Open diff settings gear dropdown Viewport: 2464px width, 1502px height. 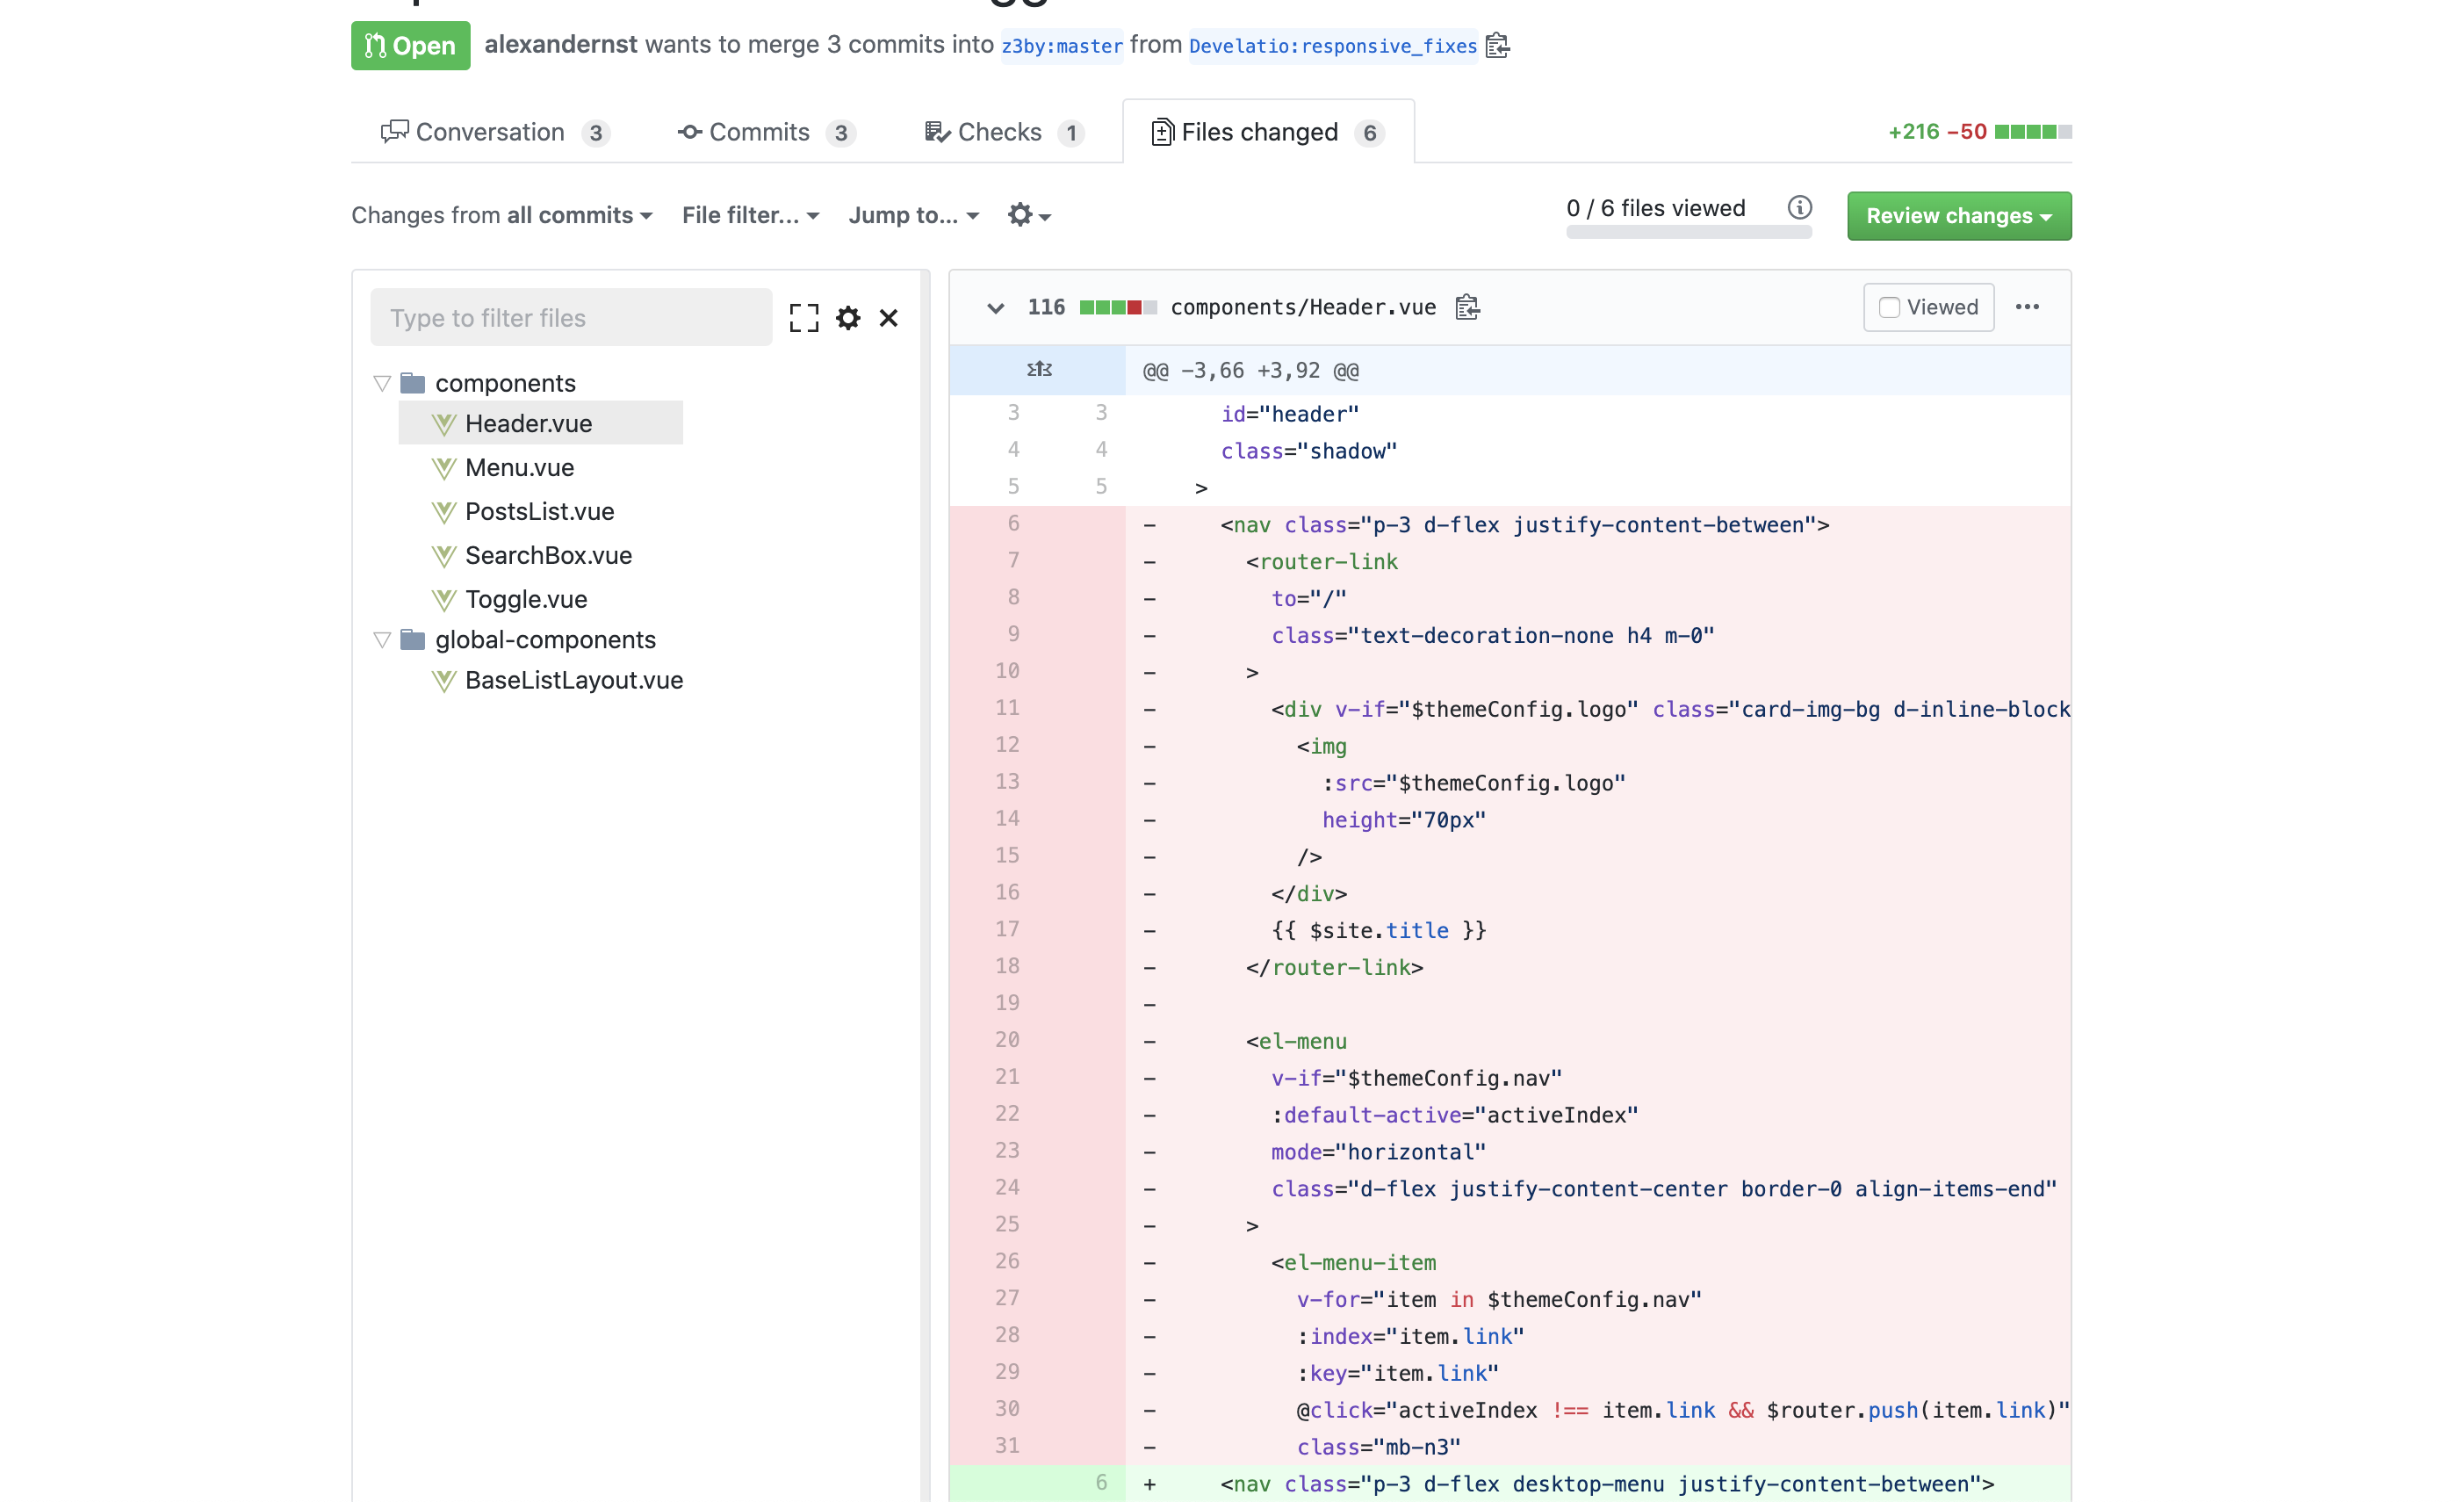tap(1029, 215)
